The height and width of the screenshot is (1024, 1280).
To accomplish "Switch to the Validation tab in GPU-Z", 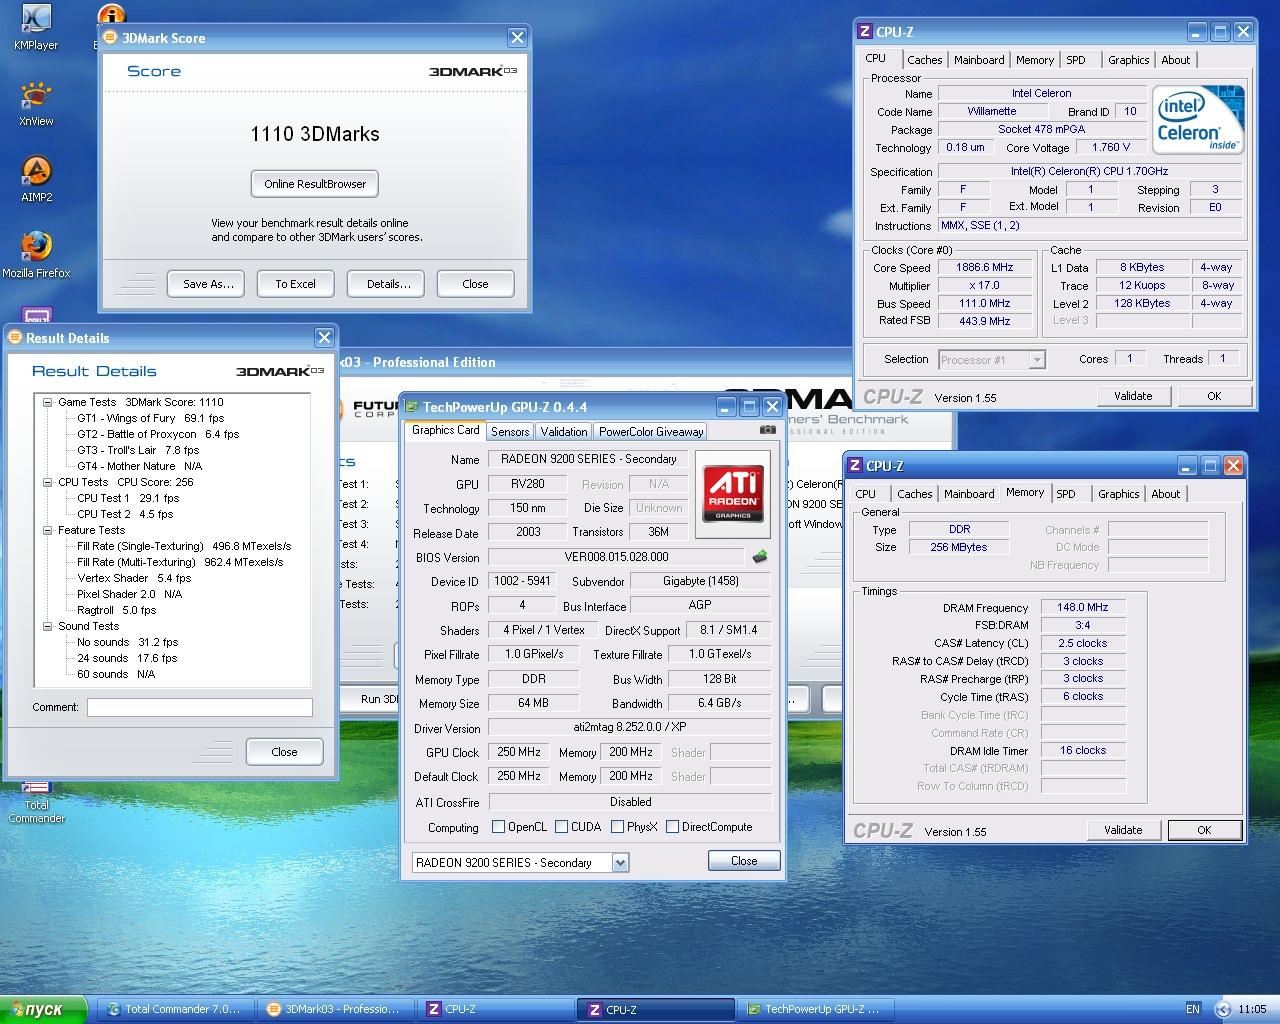I will click(x=564, y=432).
